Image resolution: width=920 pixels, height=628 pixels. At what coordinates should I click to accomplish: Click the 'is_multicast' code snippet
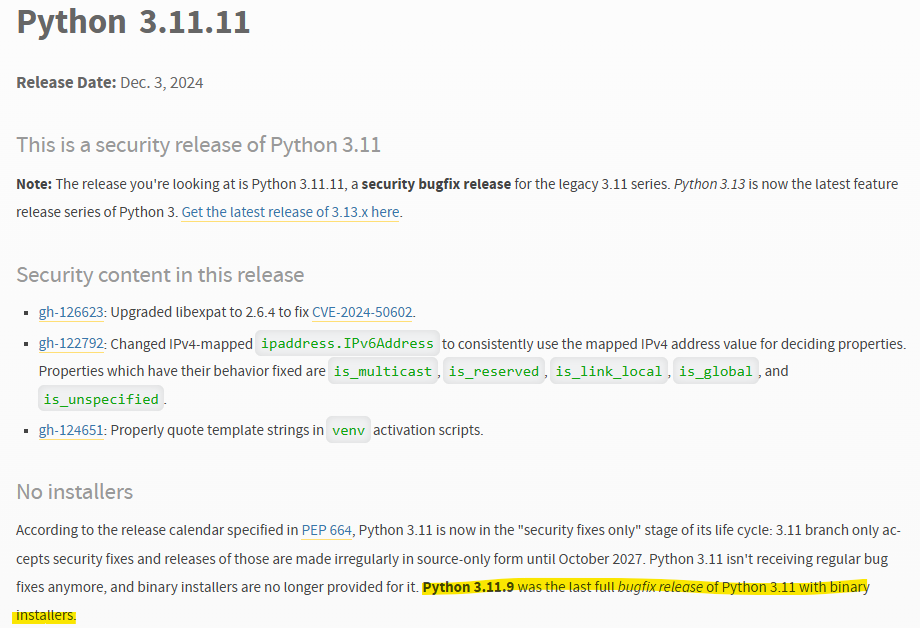pos(383,372)
